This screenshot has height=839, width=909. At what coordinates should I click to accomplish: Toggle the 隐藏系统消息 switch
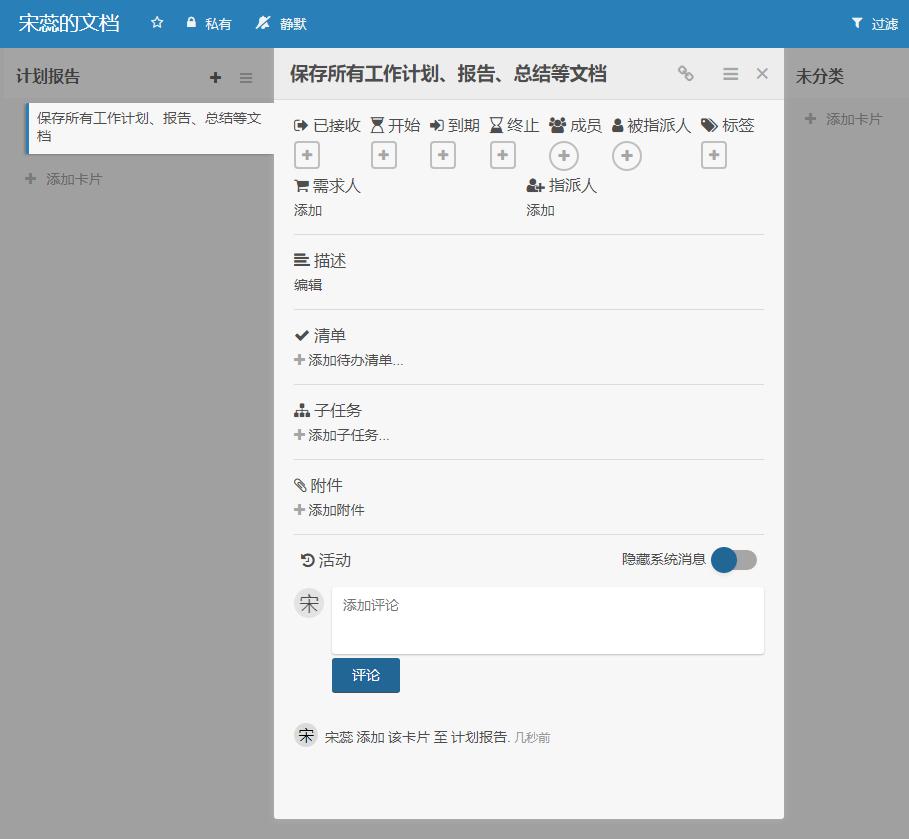734,560
